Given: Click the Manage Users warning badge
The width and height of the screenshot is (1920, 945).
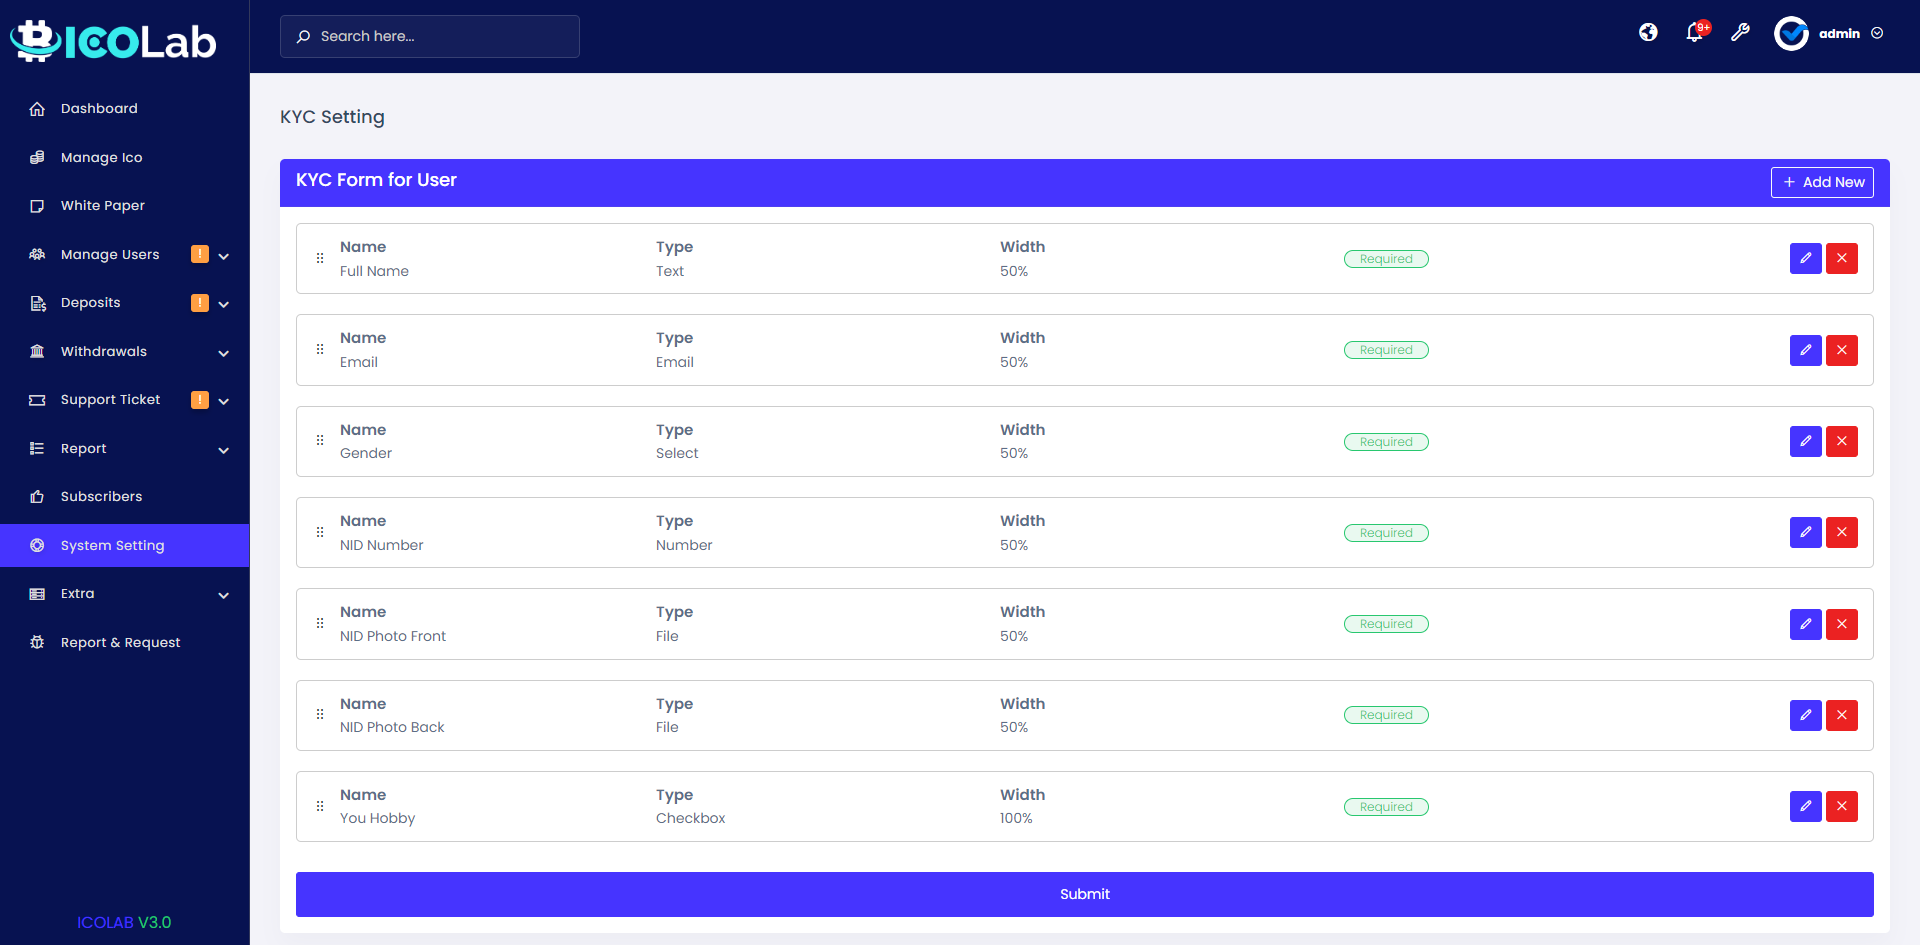Looking at the screenshot, I should tap(200, 254).
